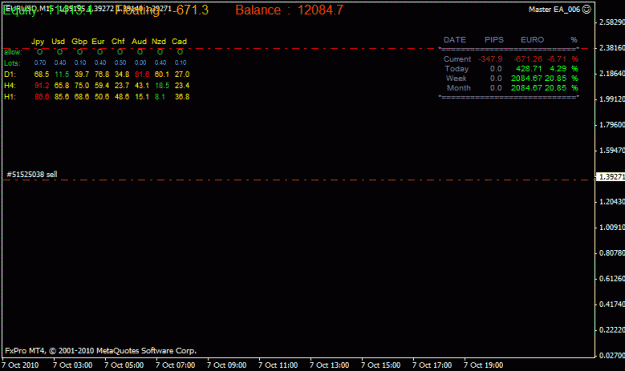
Task: Toggle the allow circle under Usd
Action: [60, 52]
